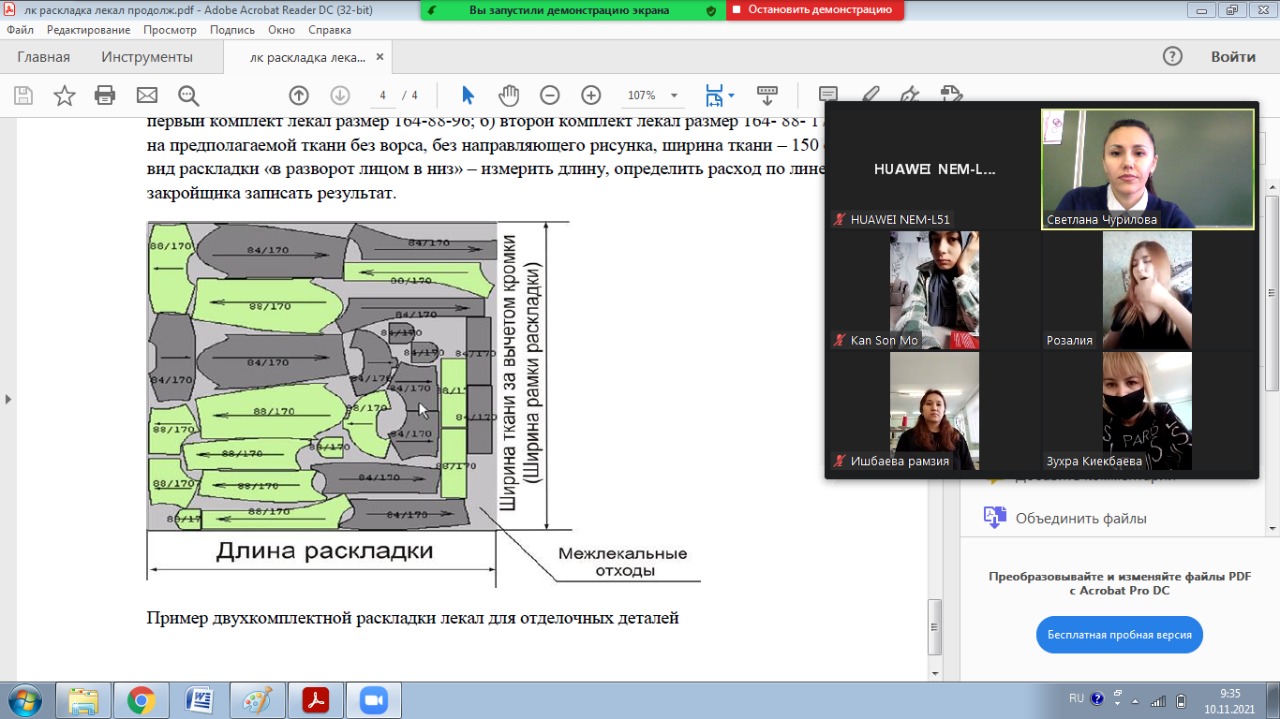
Task: Send the file by email with the envelope icon
Action: pyautogui.click(x=147, y=96)
